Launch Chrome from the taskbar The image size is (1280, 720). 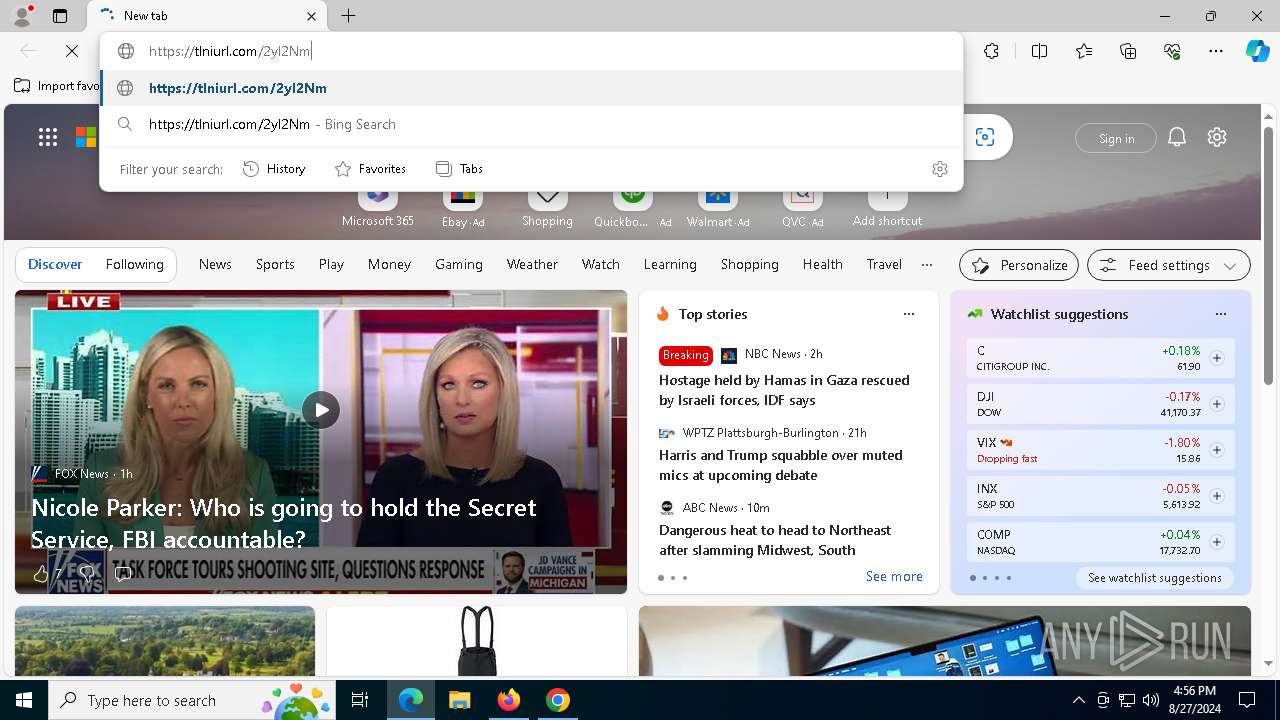[558, 700]
